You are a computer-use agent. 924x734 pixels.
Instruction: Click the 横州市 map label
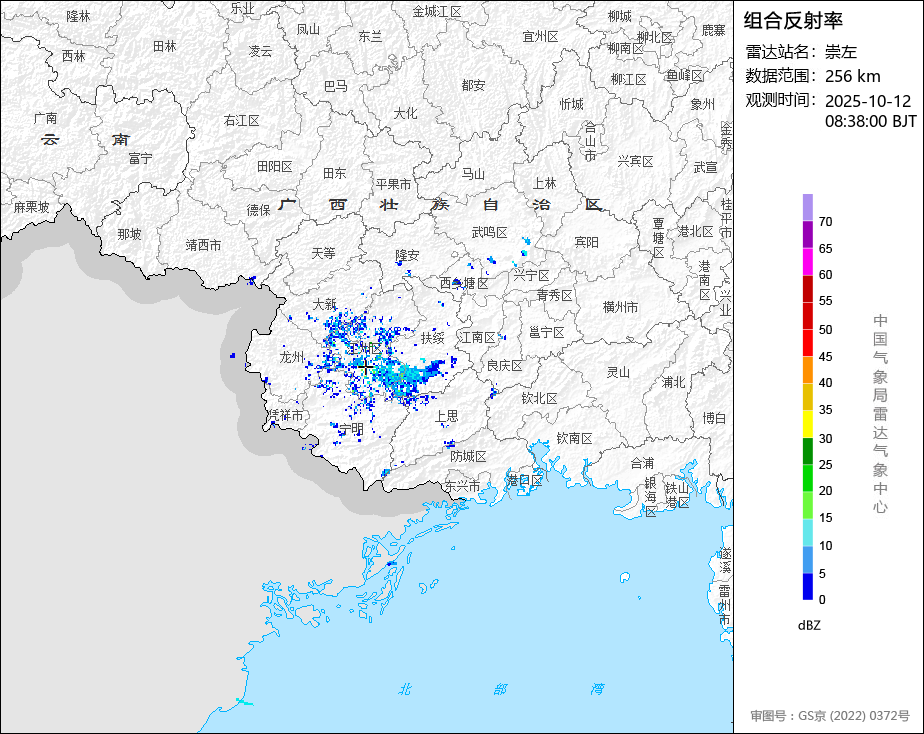621,307
